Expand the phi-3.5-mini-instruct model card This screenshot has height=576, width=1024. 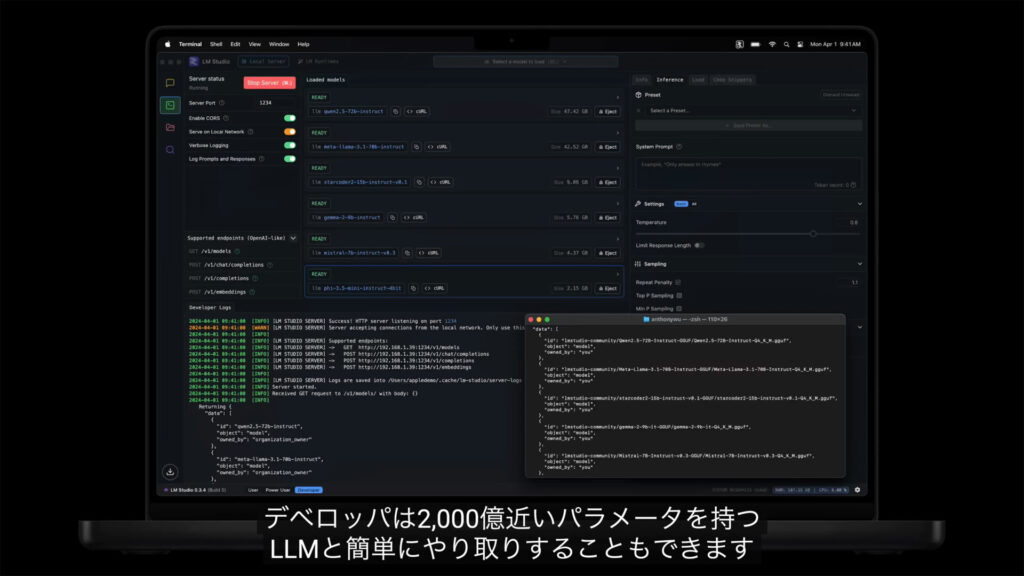[617, 274]
